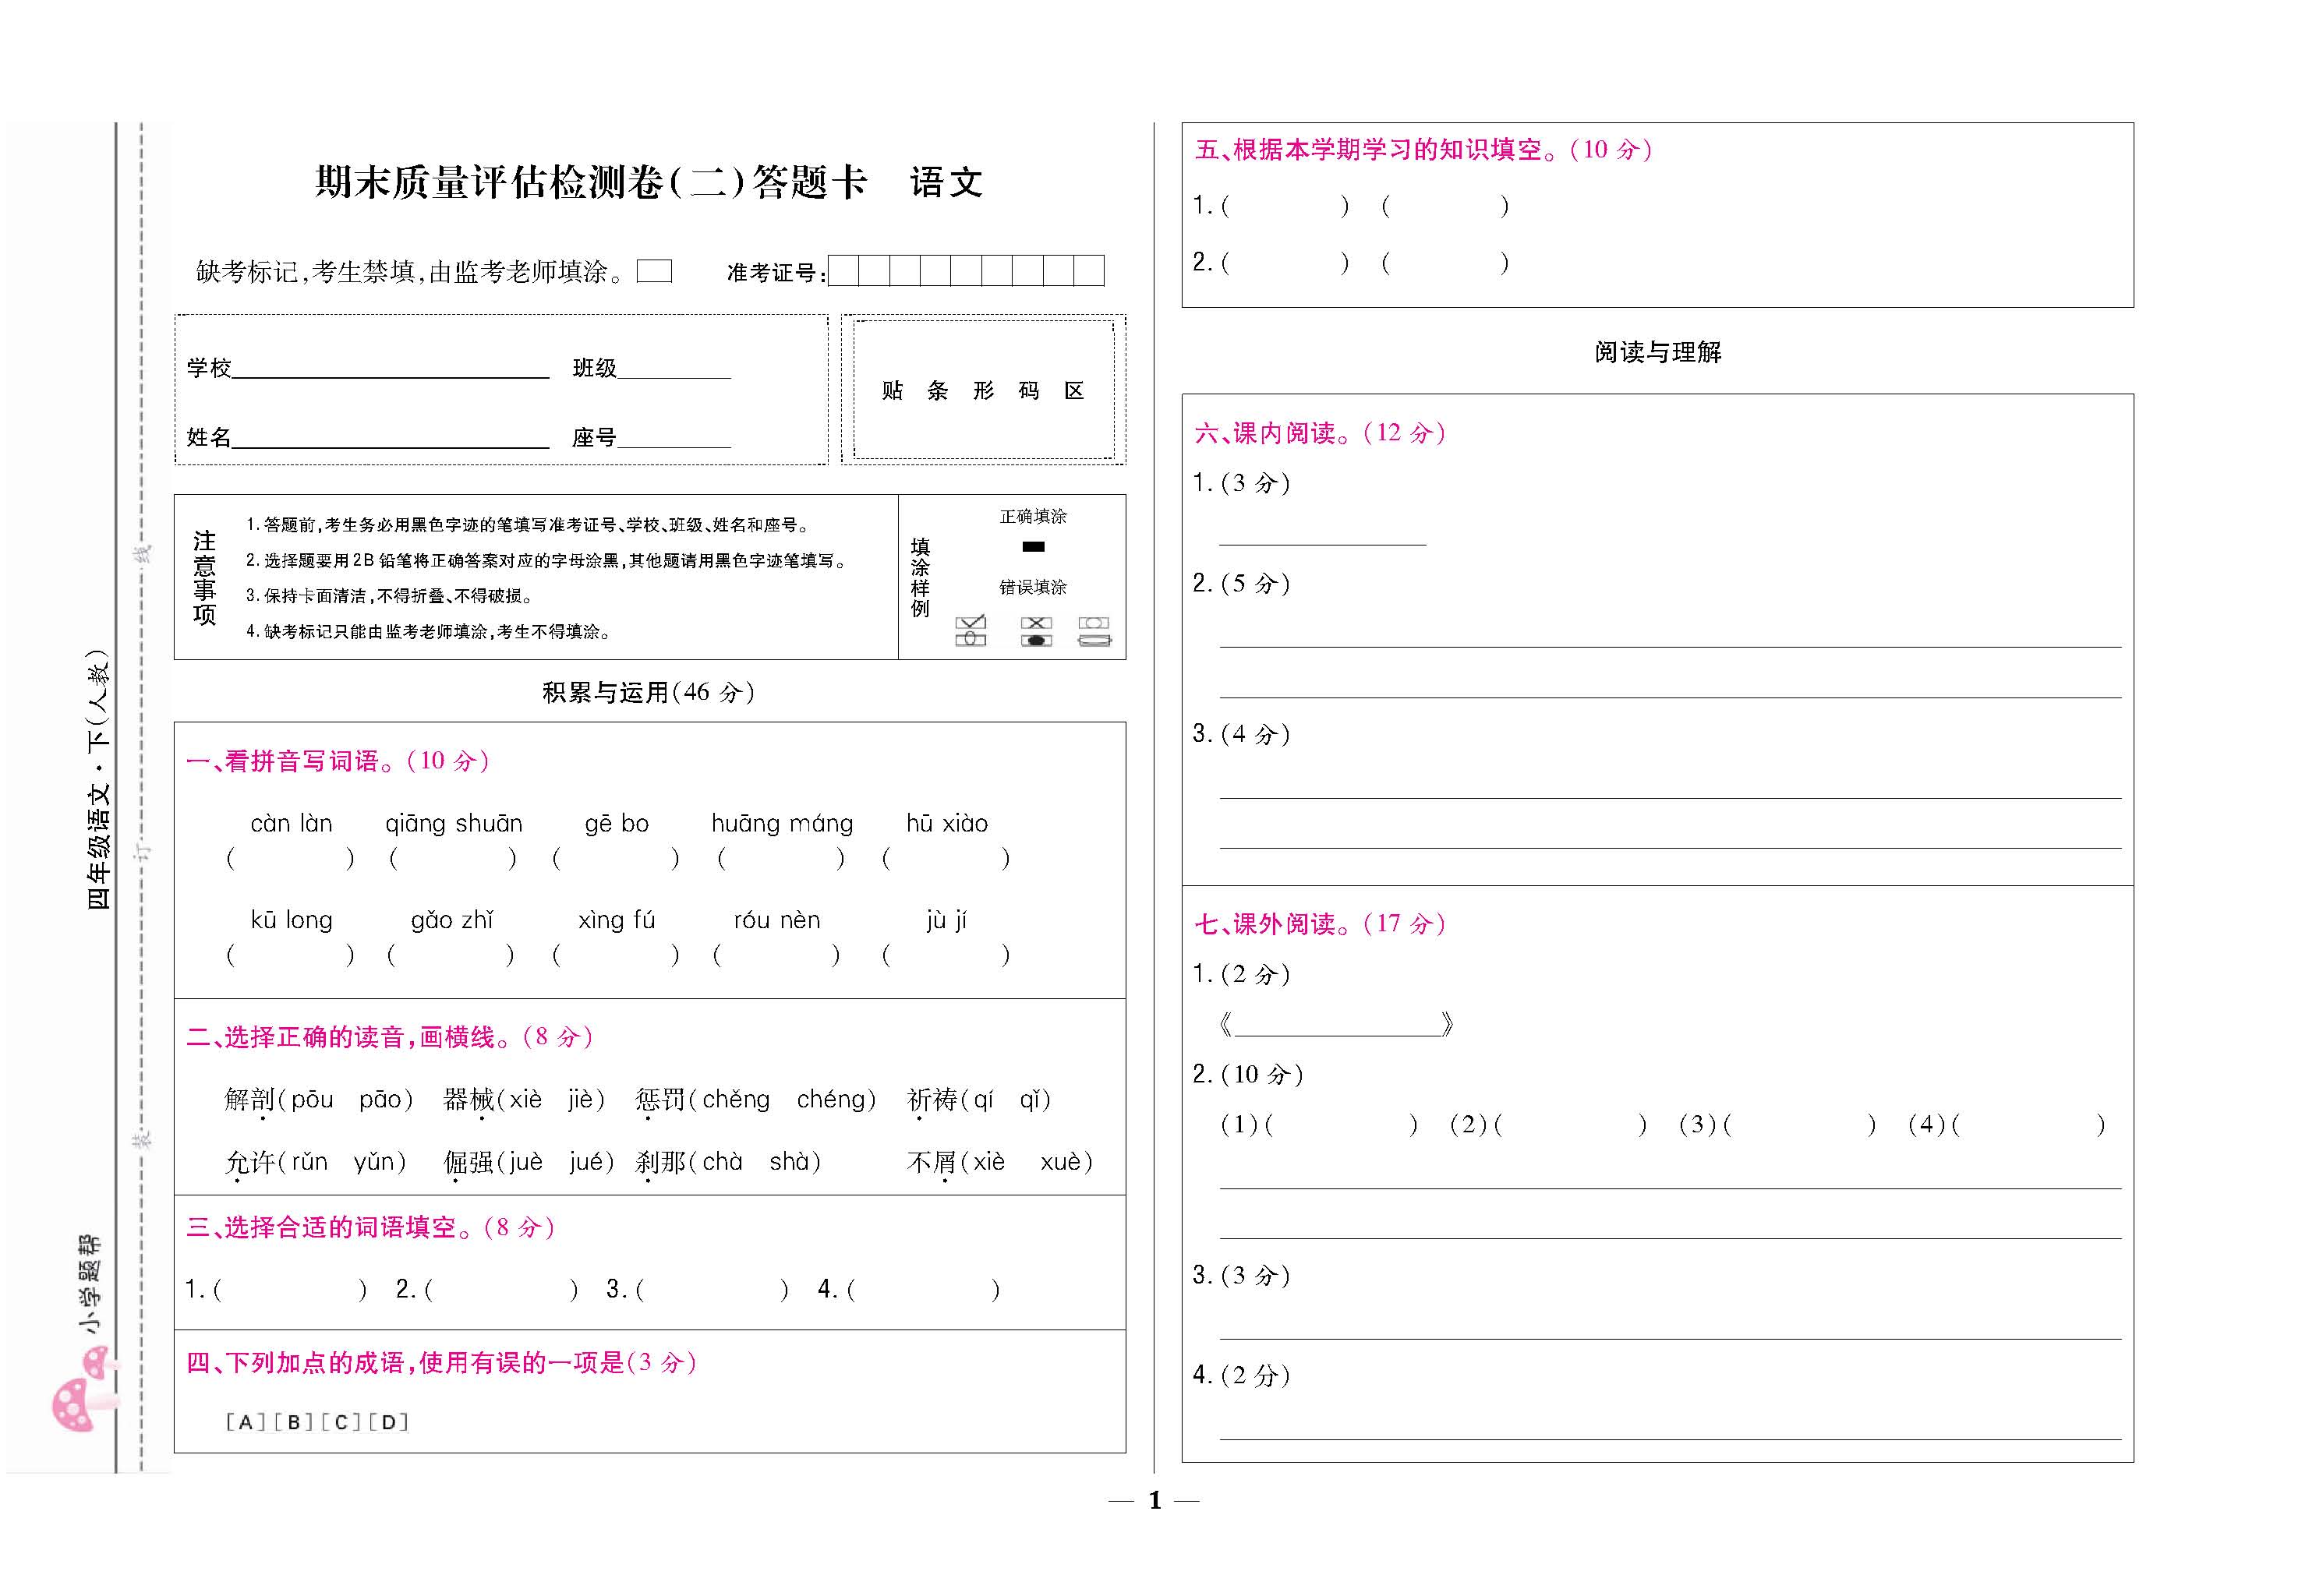Click the 贴条形码区 barcode area
Image resolution: width=2309 pixels, height=1596 pixels.
click(x=983, y=390)
